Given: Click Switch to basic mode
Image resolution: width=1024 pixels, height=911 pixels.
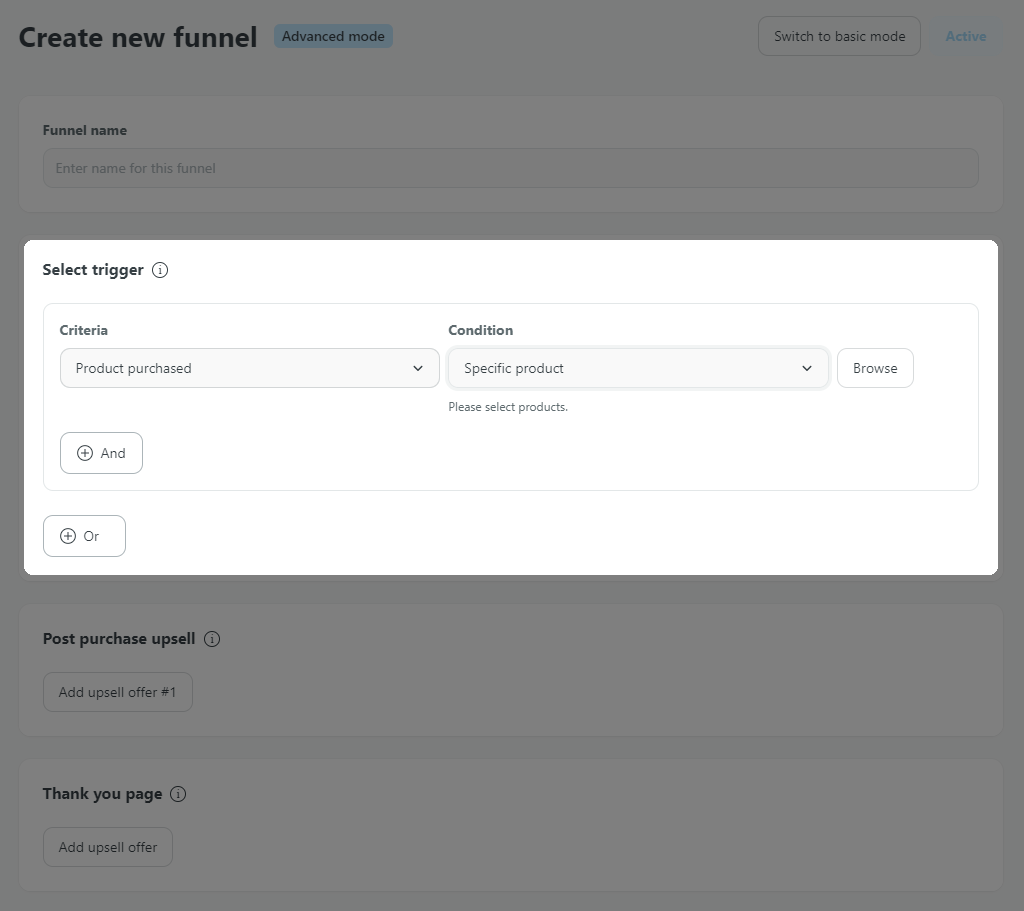Looking at the screenshot, I should pyautogui.click(x=839, y=37).
